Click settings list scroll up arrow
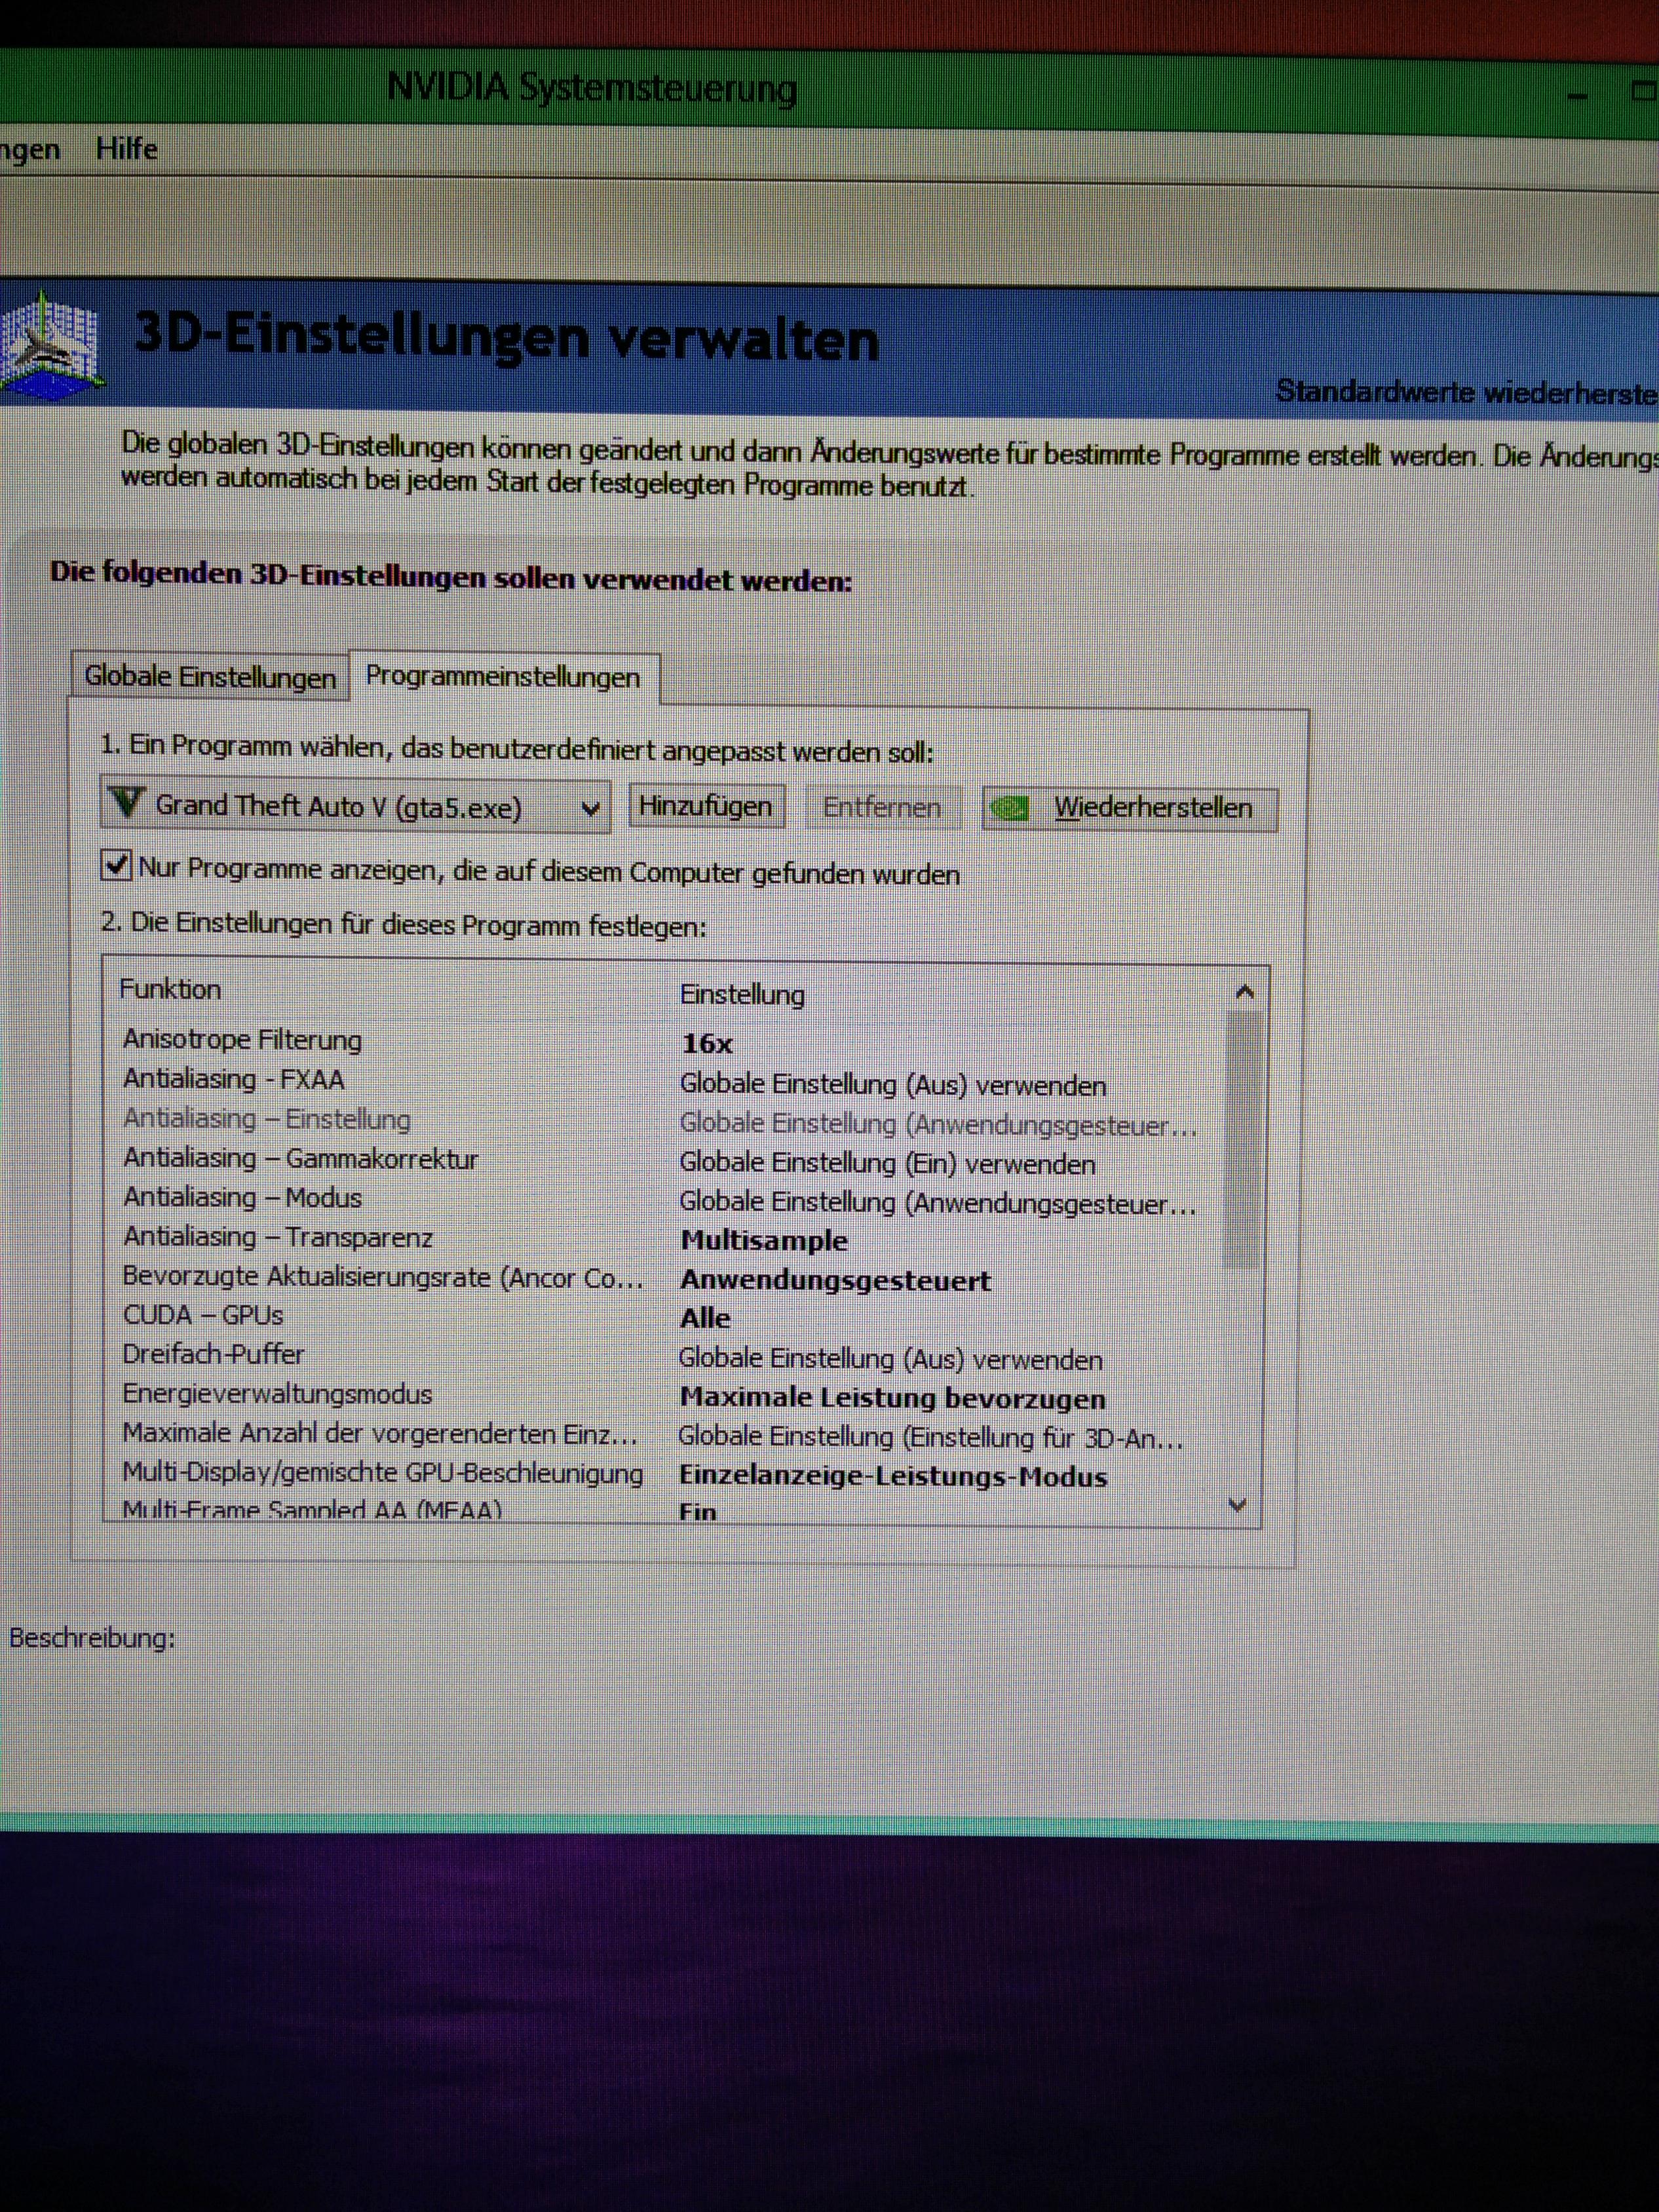 [1244, 992]
